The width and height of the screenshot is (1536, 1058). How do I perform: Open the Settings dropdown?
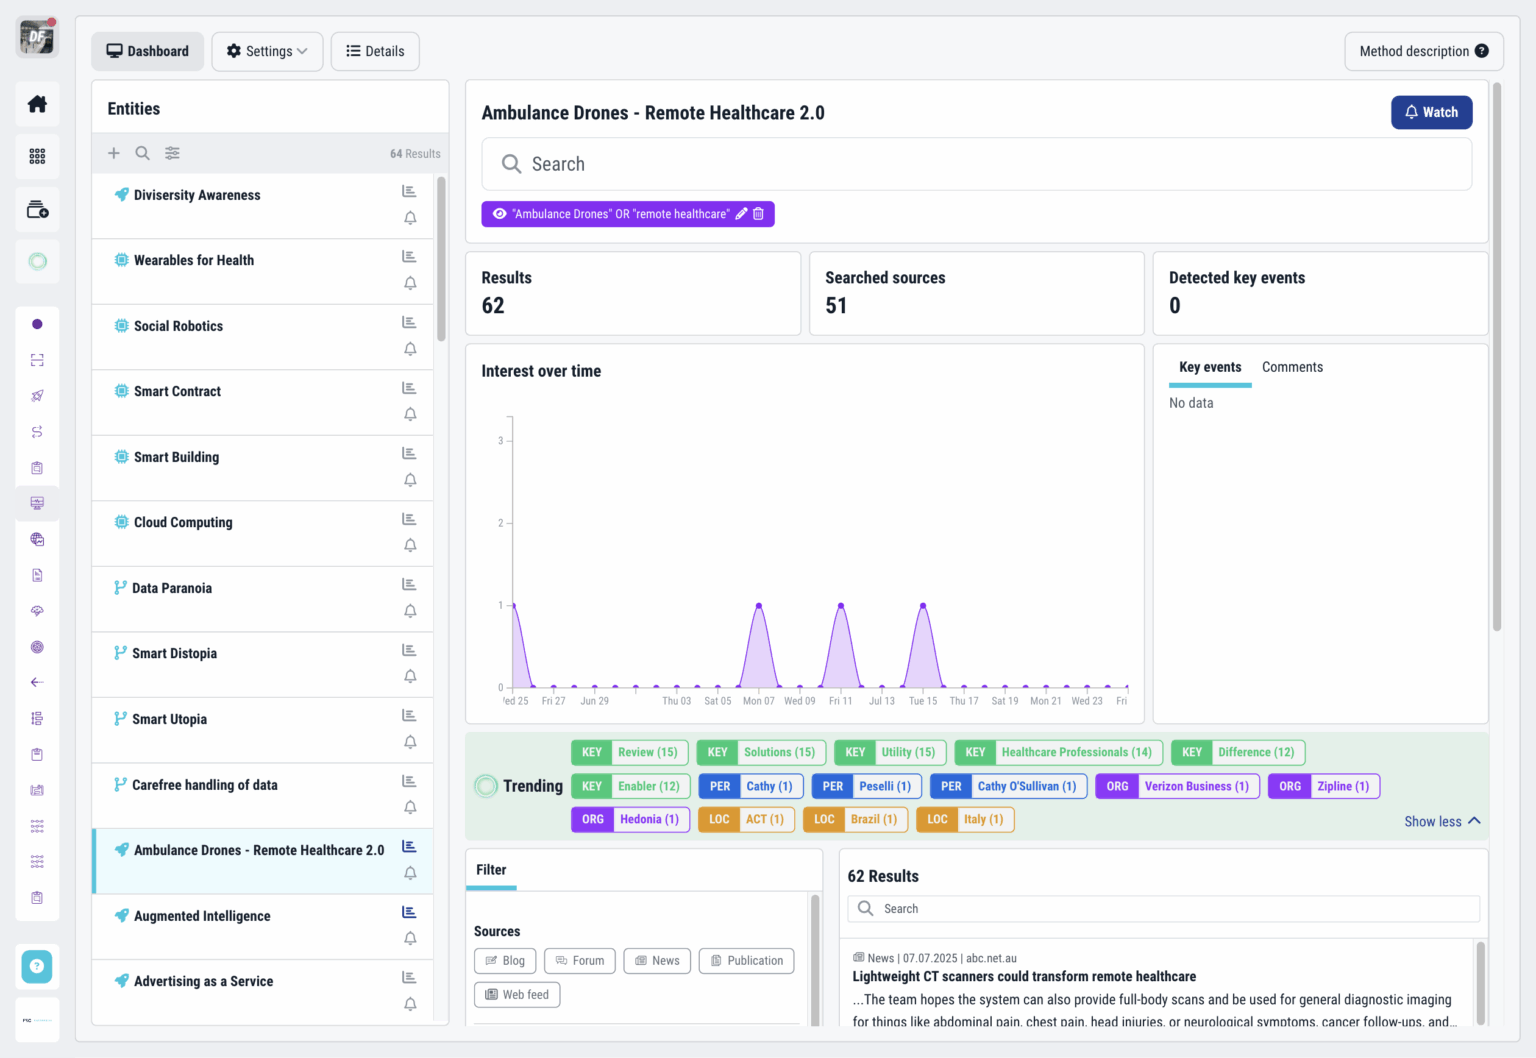pos(267,51)
